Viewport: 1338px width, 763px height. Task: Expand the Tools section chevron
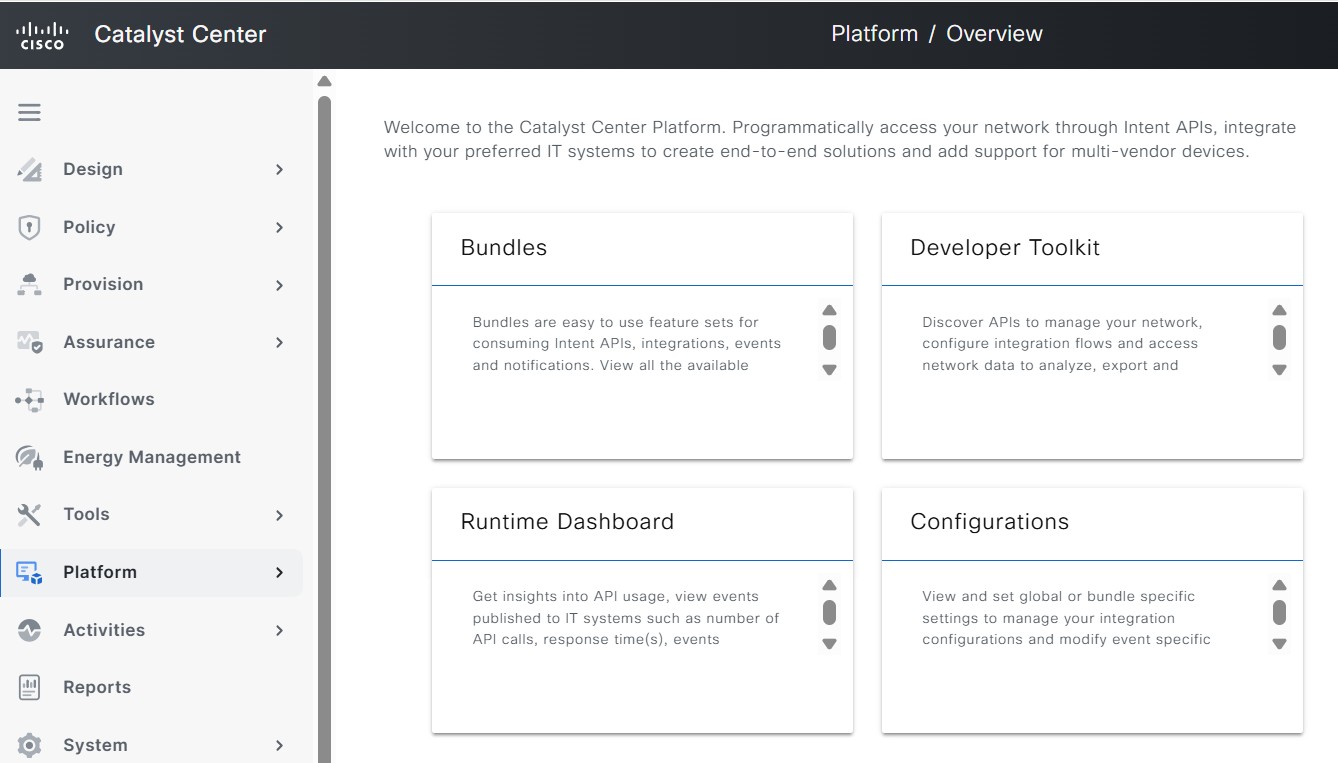280,515
